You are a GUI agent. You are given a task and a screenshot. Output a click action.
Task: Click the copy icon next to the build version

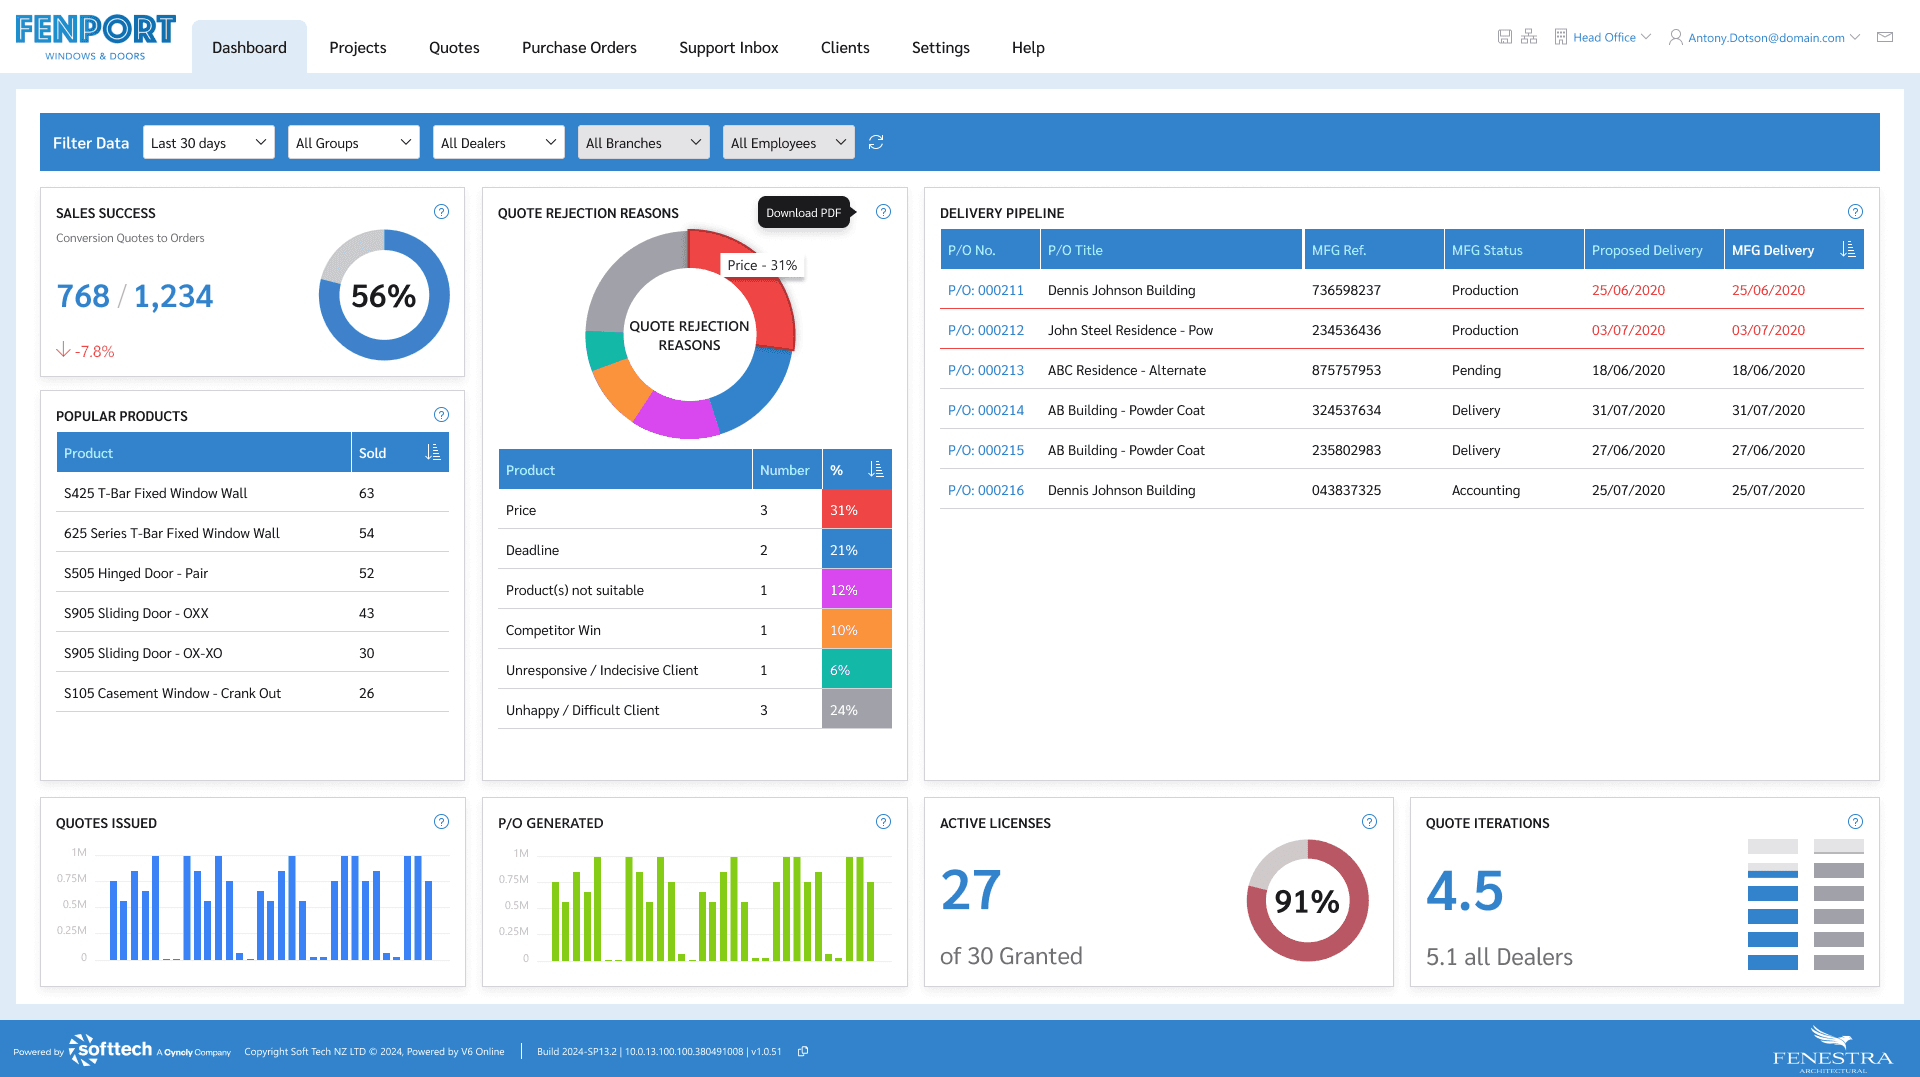[x=803, y=1051]
